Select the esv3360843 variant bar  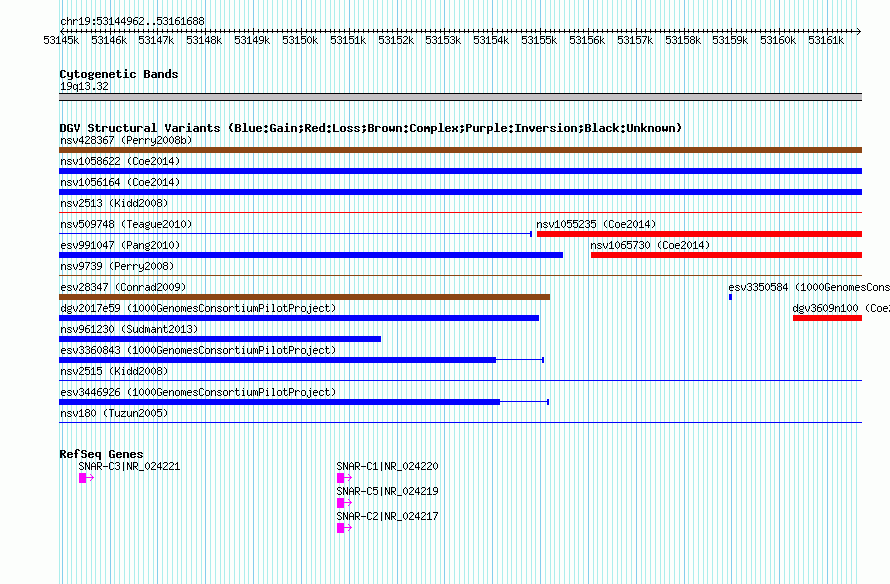point(301,360)
